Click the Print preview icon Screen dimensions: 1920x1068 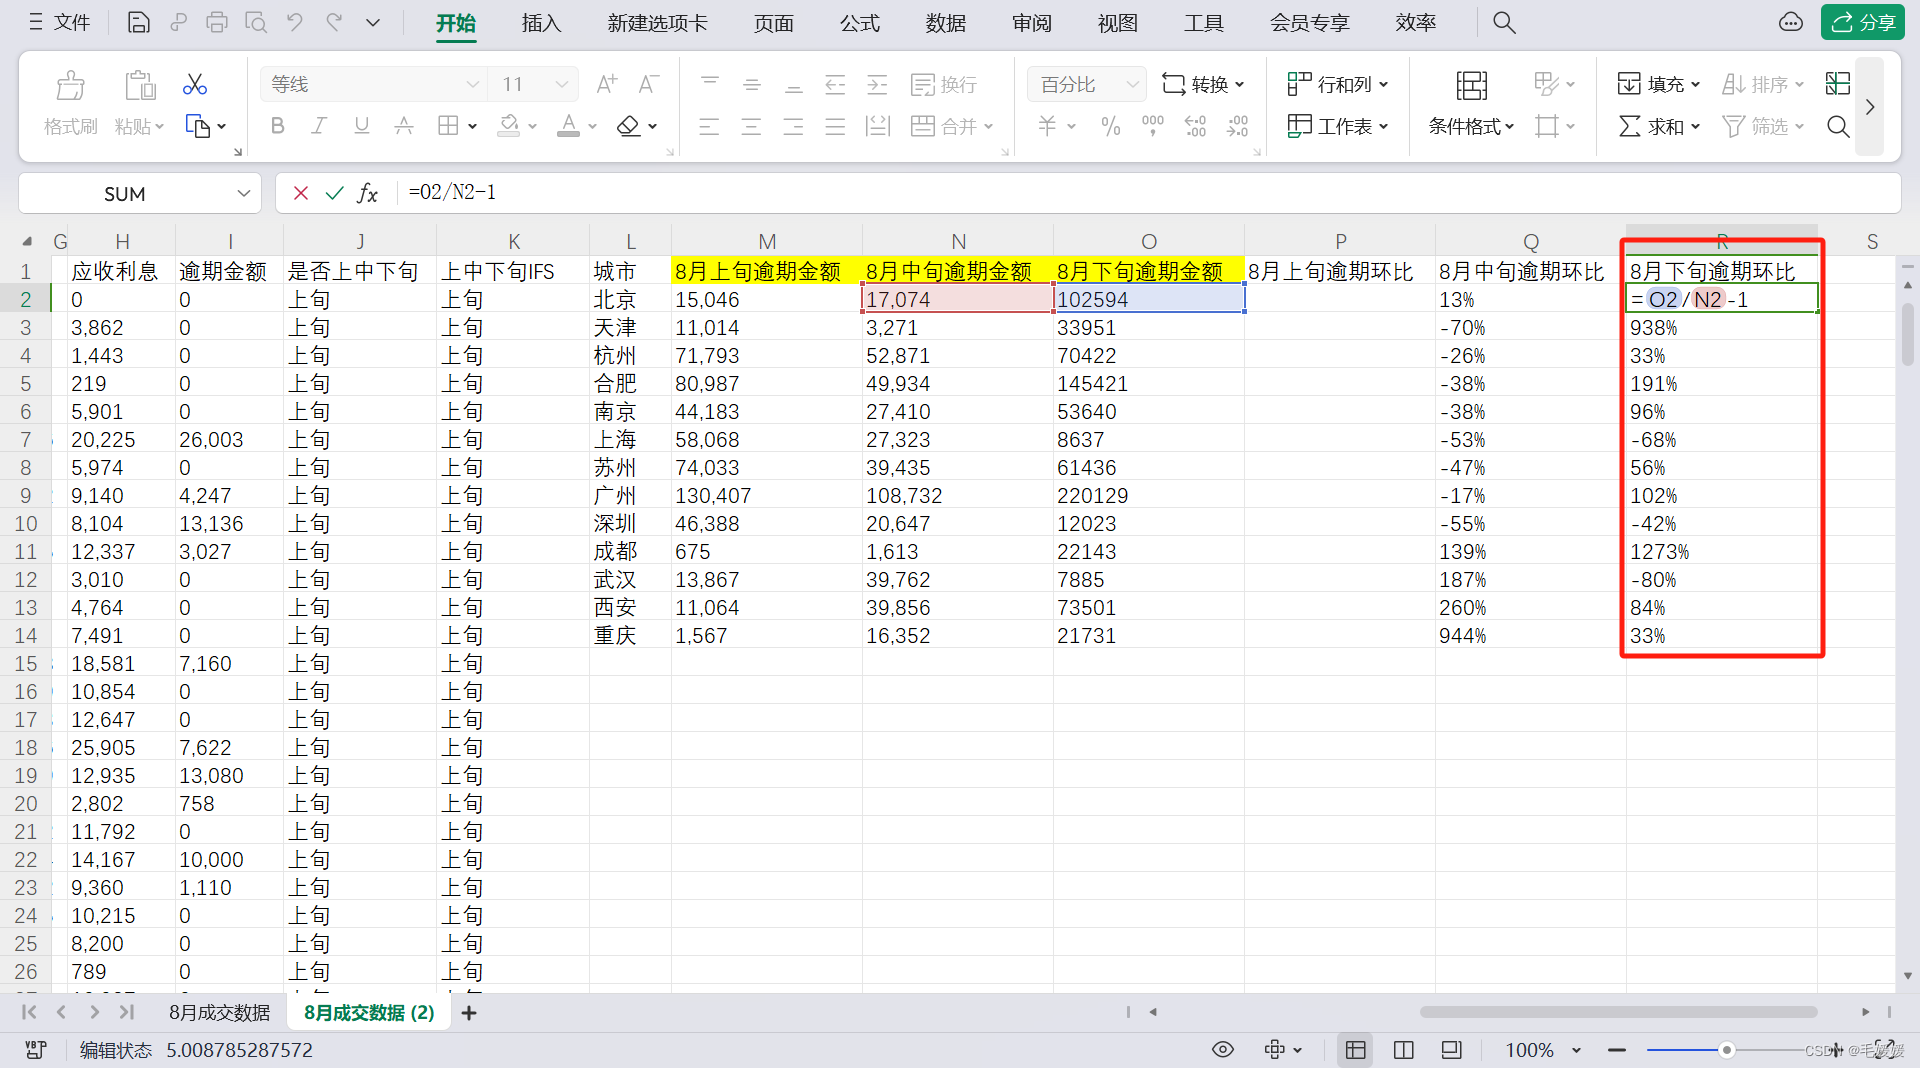[x=256, y=22]
